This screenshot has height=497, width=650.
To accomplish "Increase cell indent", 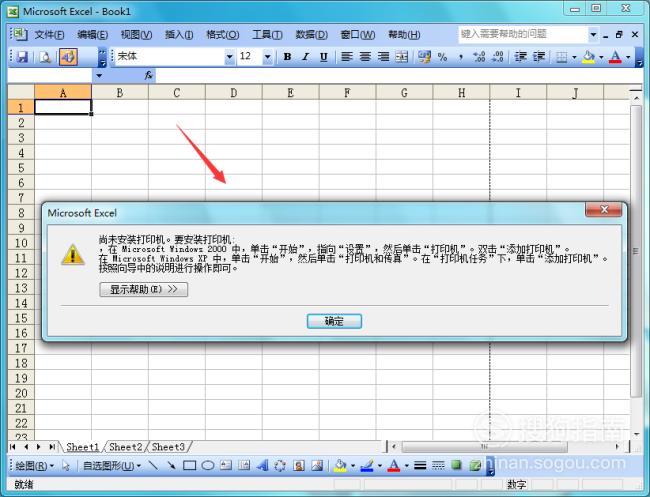I will (539, 57).
